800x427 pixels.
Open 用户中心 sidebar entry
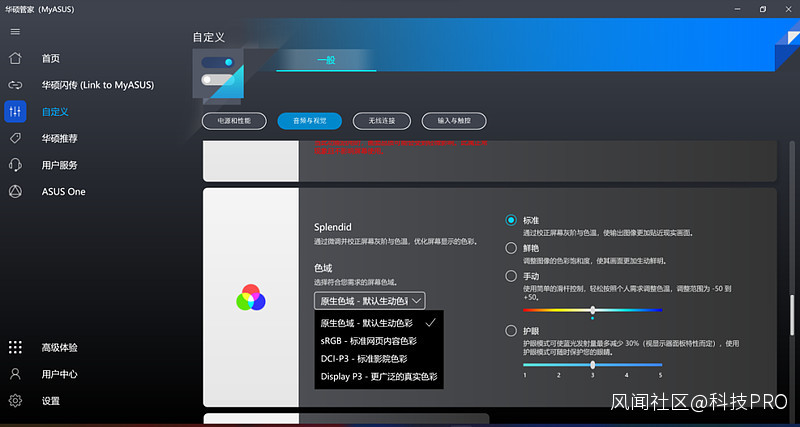coord(60,374)
